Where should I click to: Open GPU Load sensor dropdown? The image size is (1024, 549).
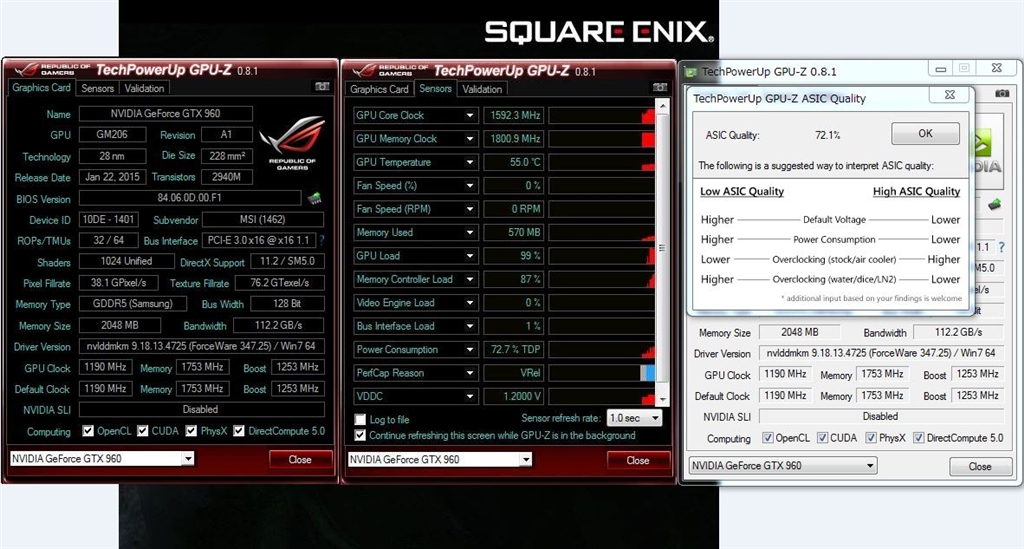pyautogui.click(x=470, y=256)
